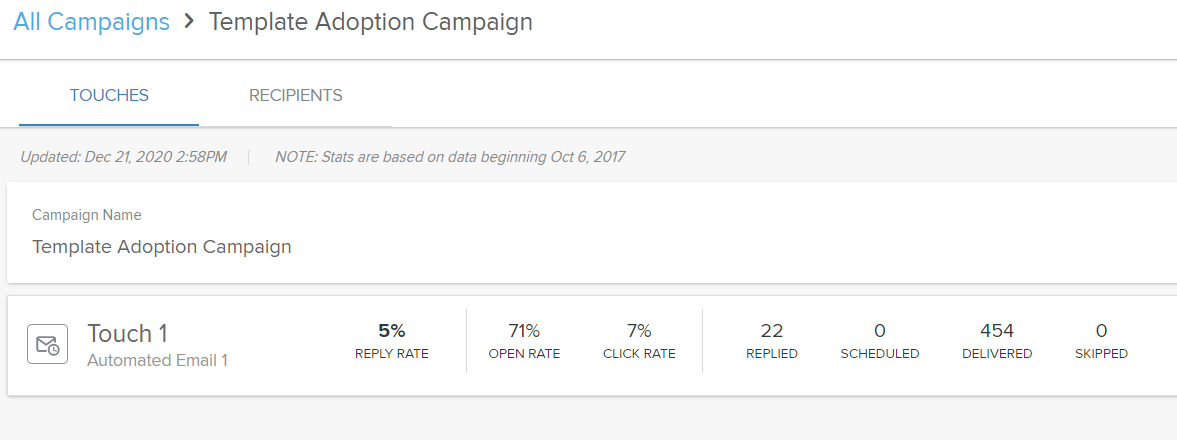
Task: Open the RECIPIENTS tab
Action: (x=296, y=95)
